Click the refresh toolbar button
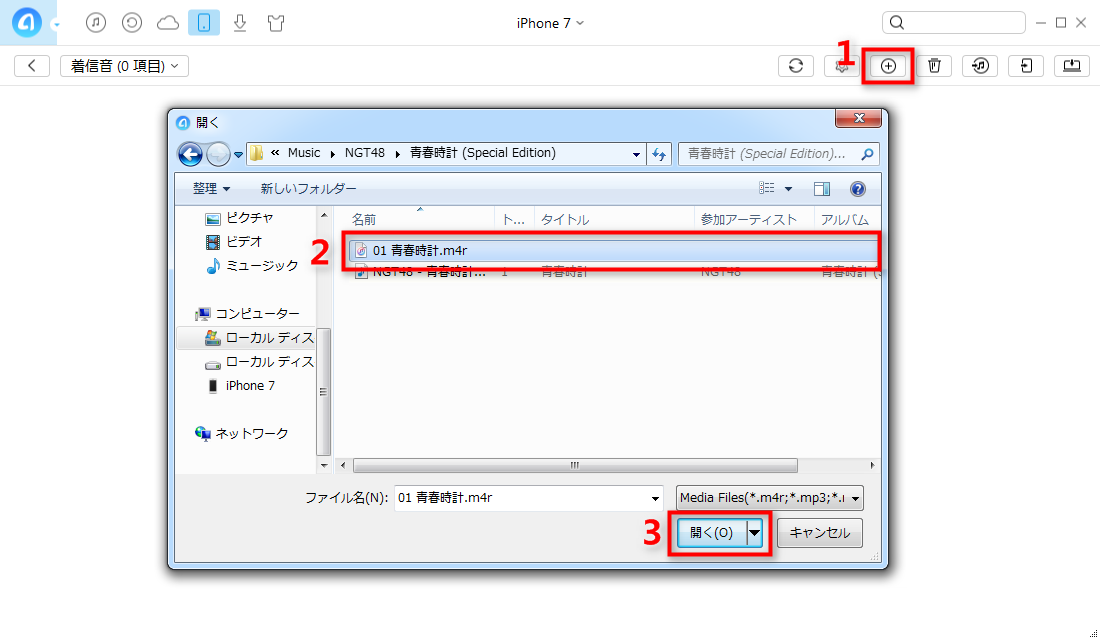The image size is (1100, 640). point(796,66)
